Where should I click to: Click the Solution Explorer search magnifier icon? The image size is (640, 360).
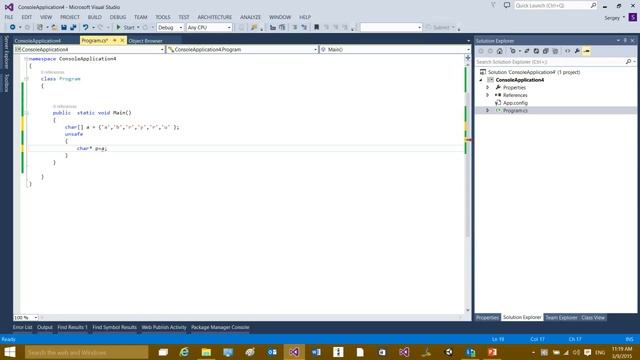click(628, 62)
